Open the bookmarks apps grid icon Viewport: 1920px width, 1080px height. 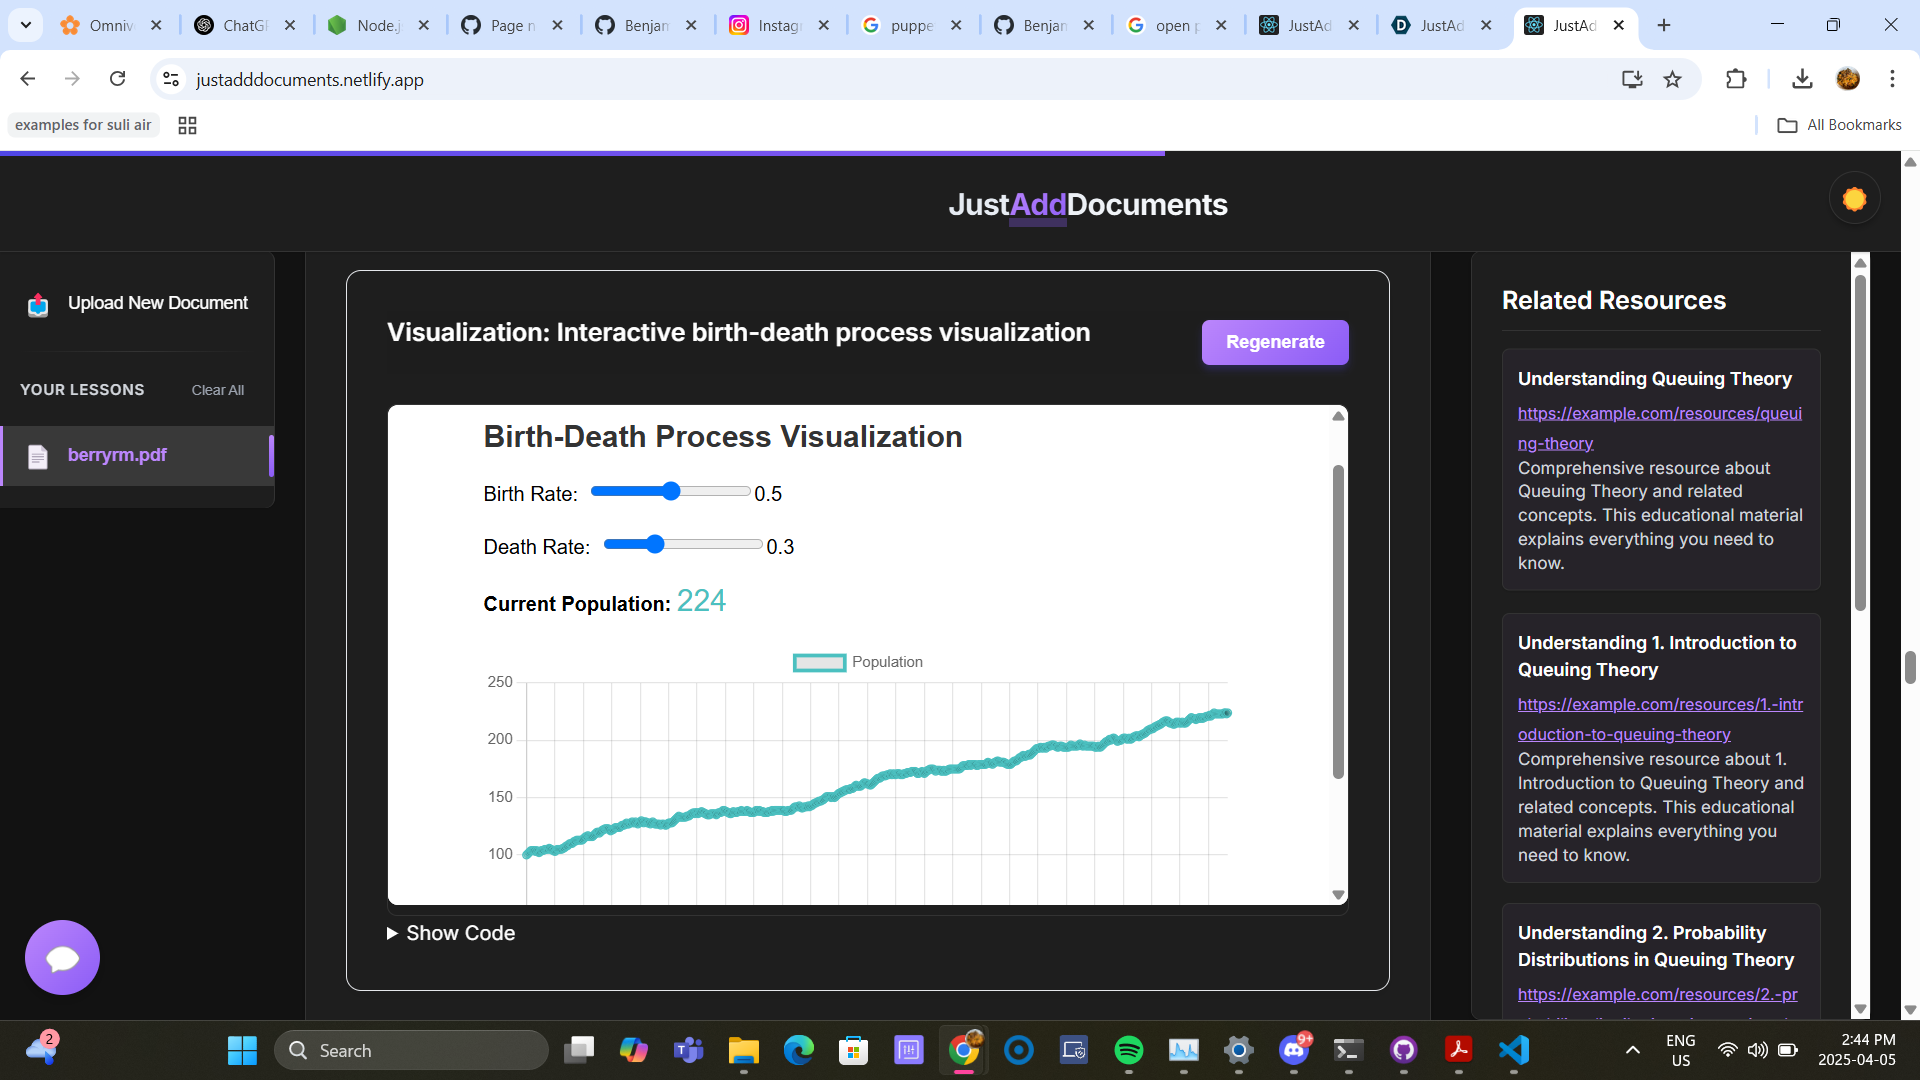click(x=187, y=125)
